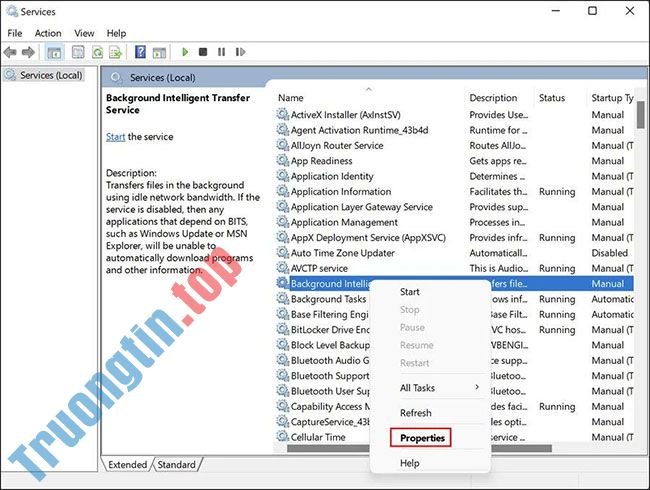Viewport: 650px width, 490px height.
Task: Click the Restart Service toolbar icon
Action: pyautogui.click(x=240, y=52)
